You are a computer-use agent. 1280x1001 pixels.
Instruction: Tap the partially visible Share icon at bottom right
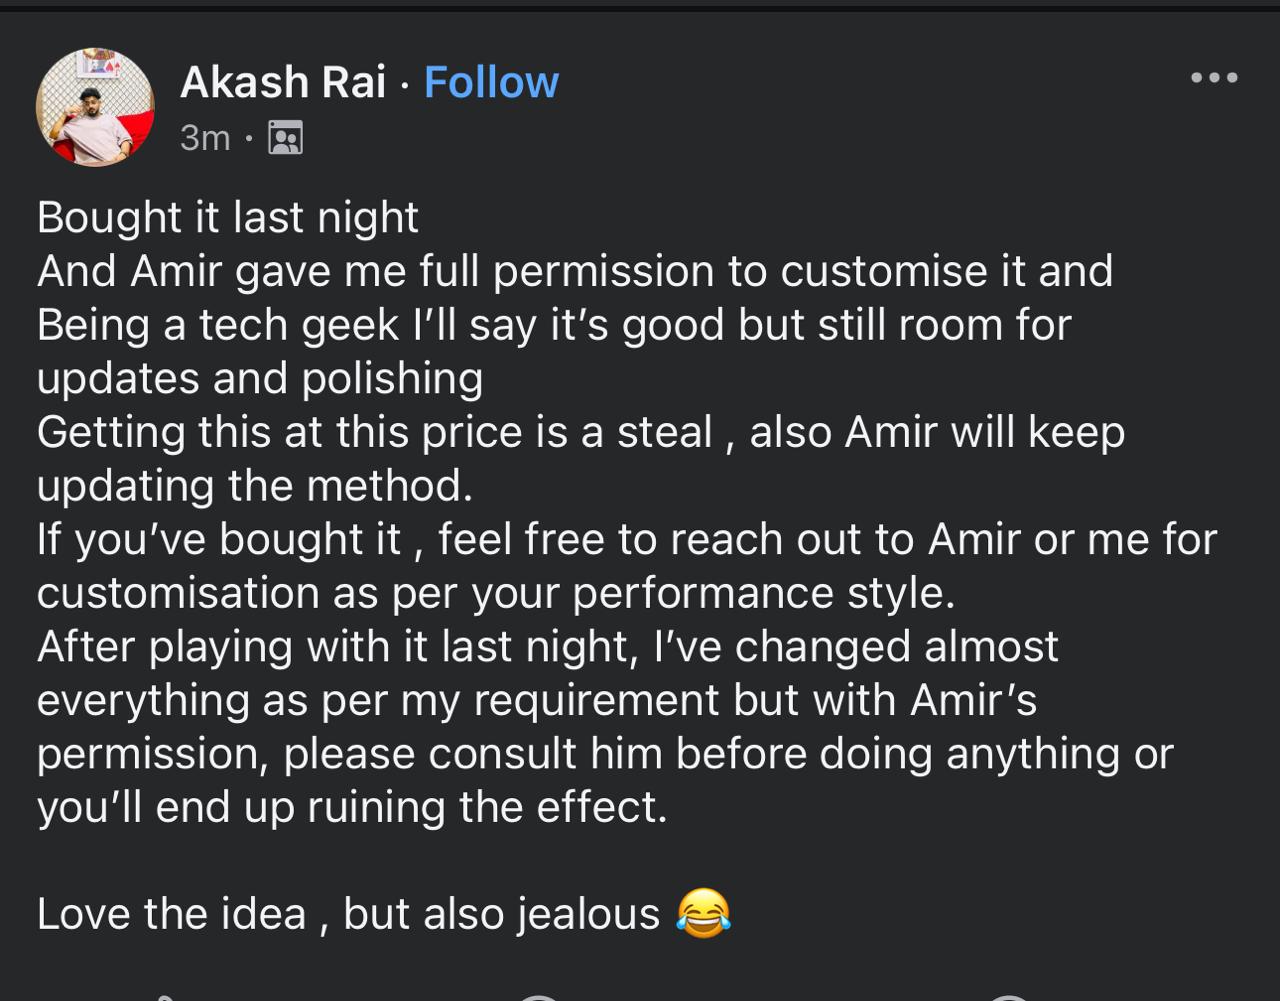pos(1008,996)
